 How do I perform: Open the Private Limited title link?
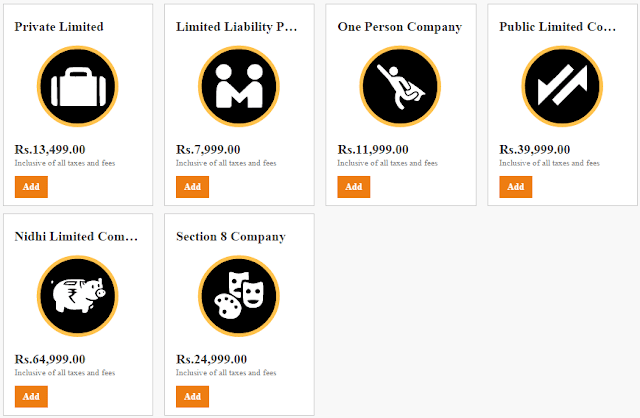(59, 27)
